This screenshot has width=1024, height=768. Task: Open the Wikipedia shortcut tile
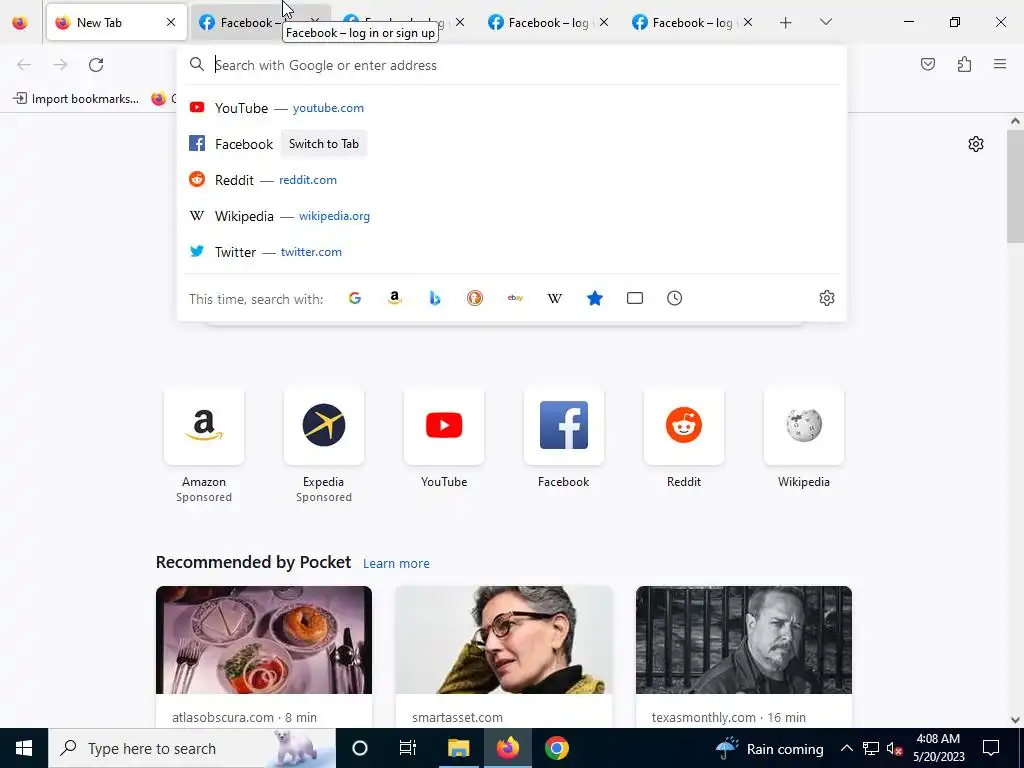[804, 426]
